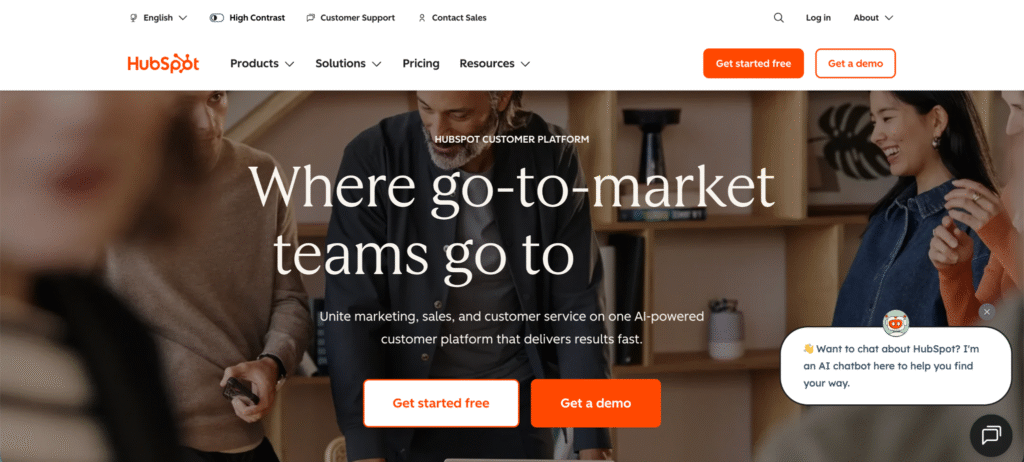This screenshot has height=462, width=1024.
Task: Open the Resources navigation menu
Action: tap(494, 63)
